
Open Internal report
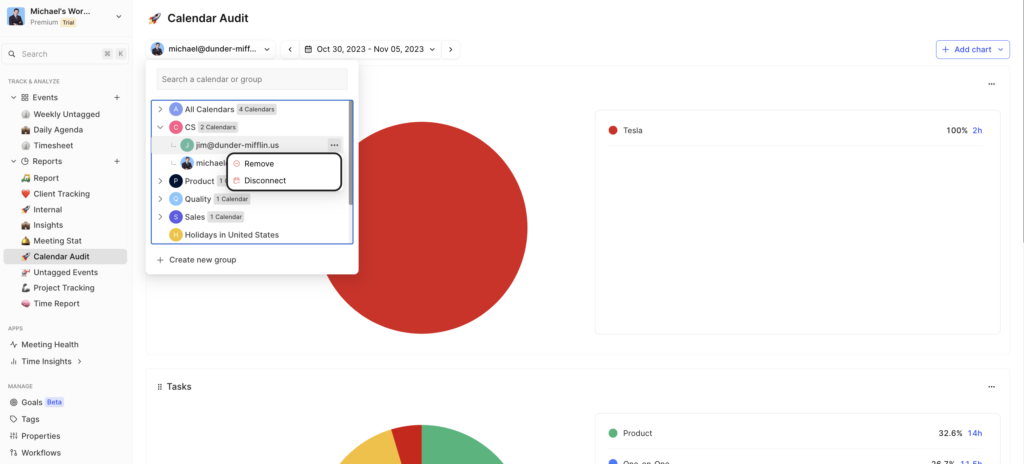click(48, 209)
